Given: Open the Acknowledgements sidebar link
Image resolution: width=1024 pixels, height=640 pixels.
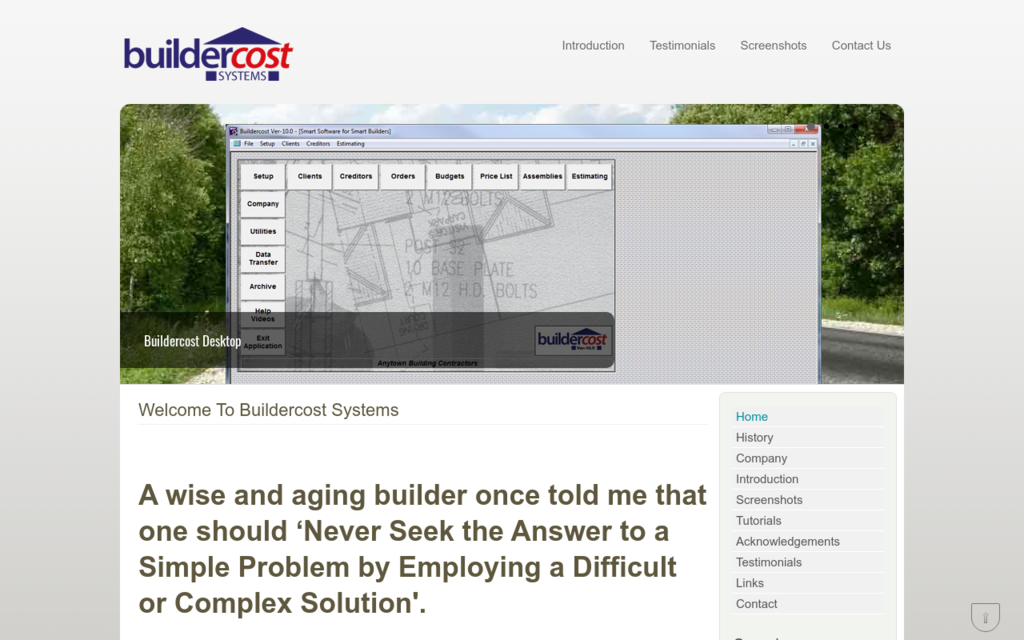Looking at the screenshot, I should coord(788,542).
